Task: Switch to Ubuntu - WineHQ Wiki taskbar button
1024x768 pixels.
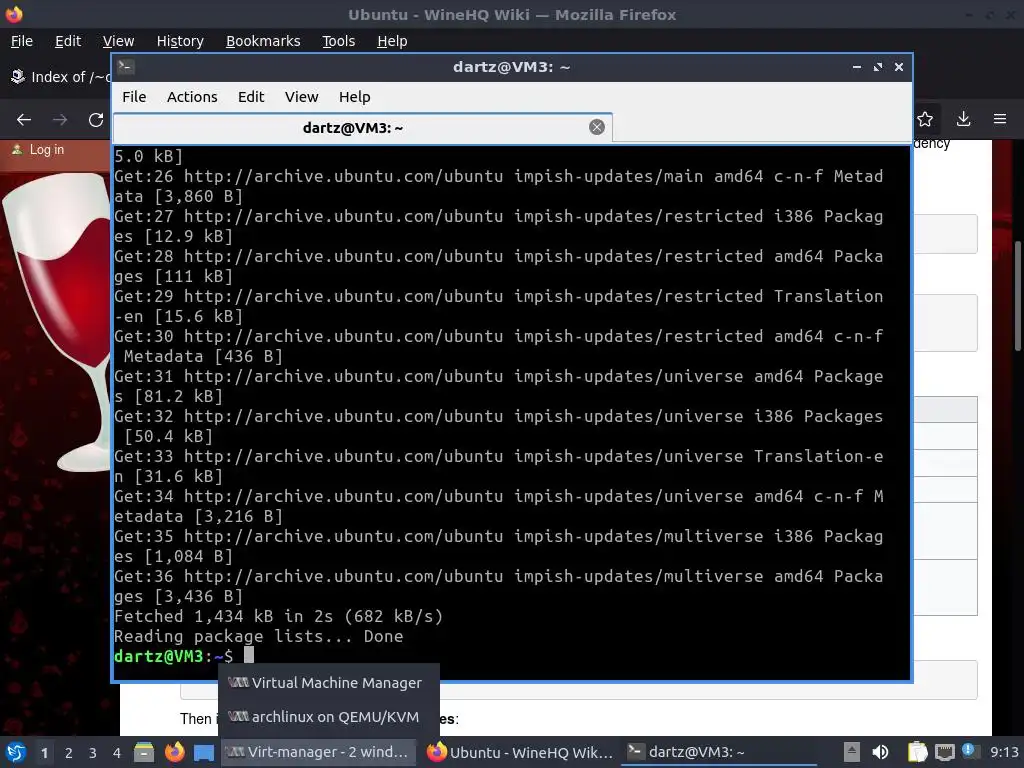Action: (520, 752)
